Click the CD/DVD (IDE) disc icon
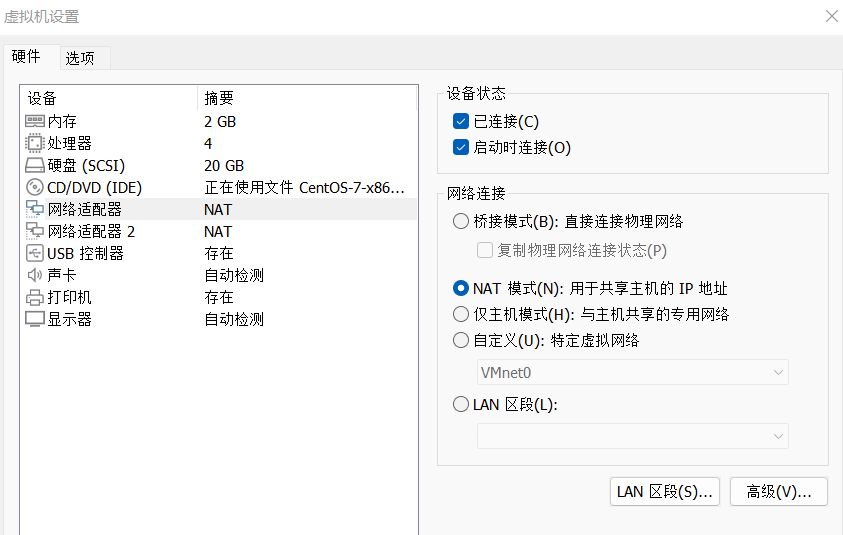Viewport: 843px width, 535px height. [x=35, y=187]
